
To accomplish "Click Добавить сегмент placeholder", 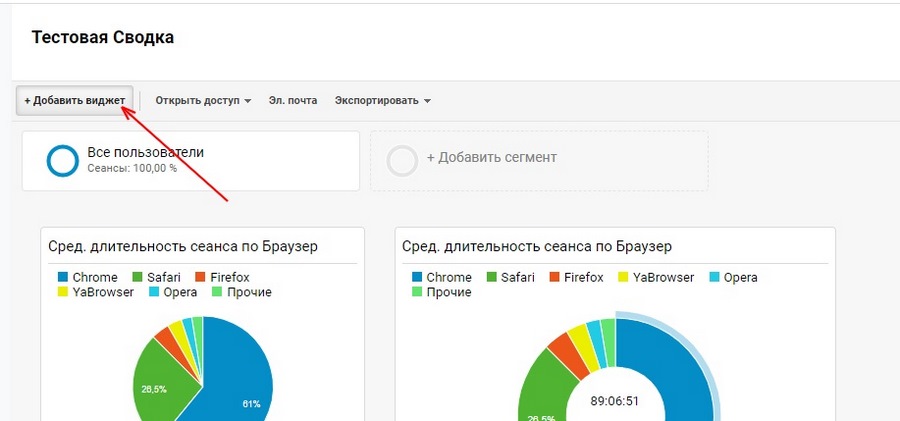I will [539, 161].
